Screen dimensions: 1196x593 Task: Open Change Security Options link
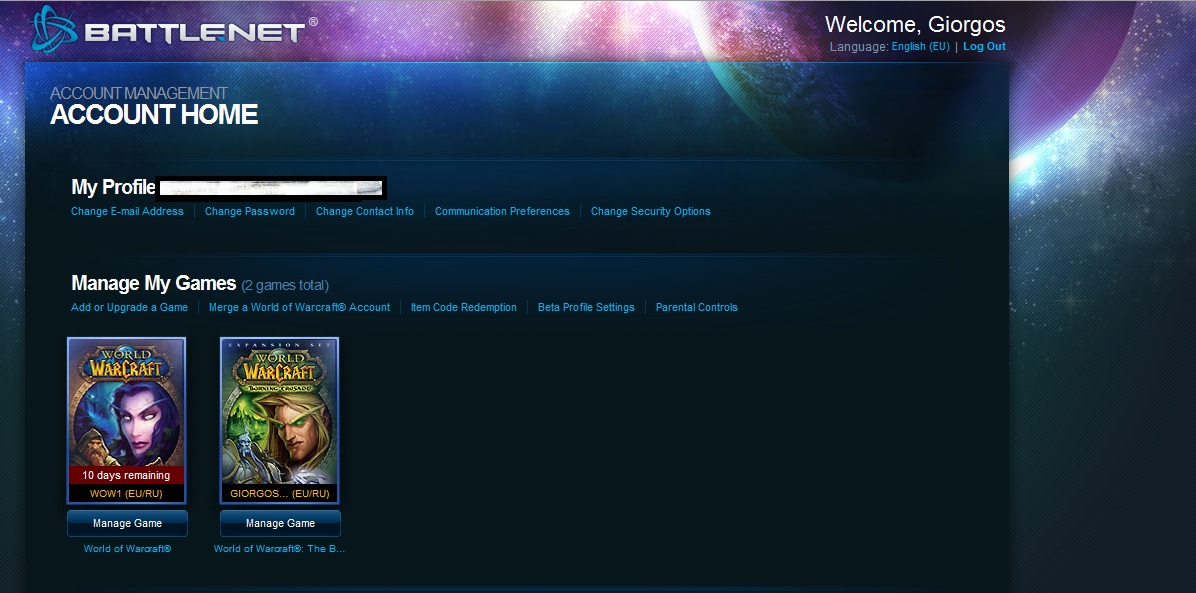pos(651,211)
